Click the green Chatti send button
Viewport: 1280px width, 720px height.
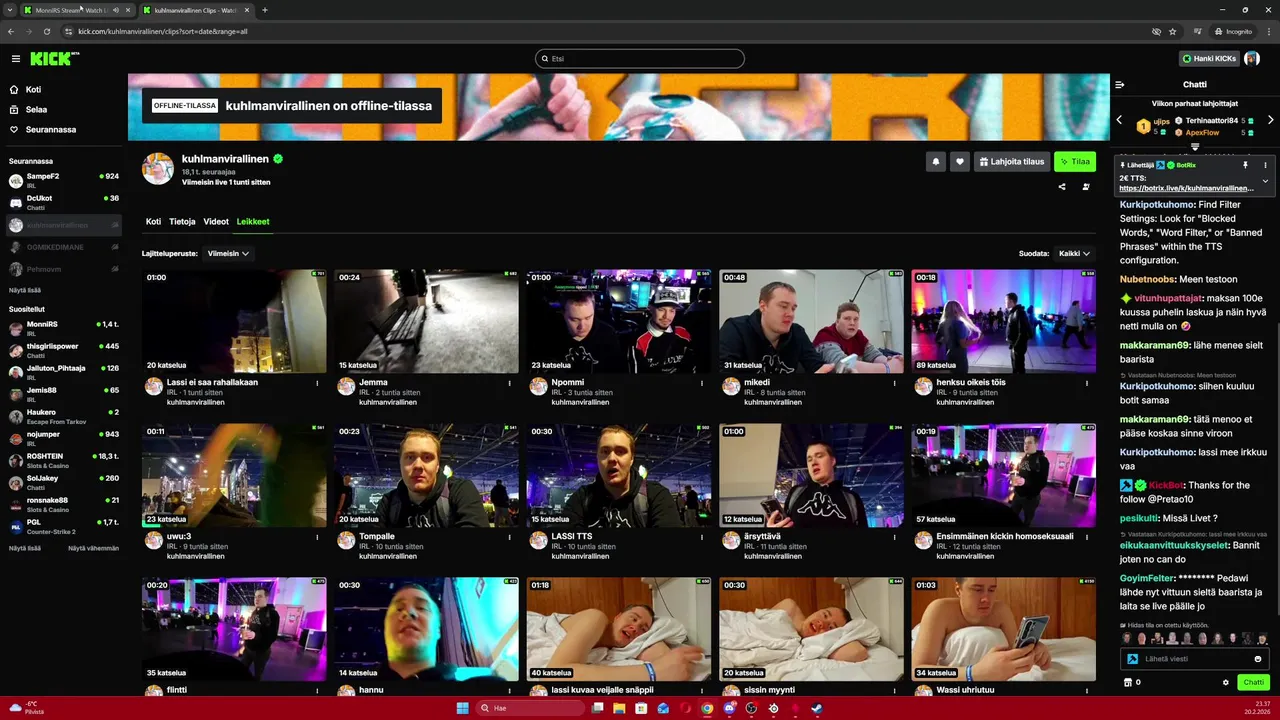(1253, 683)
